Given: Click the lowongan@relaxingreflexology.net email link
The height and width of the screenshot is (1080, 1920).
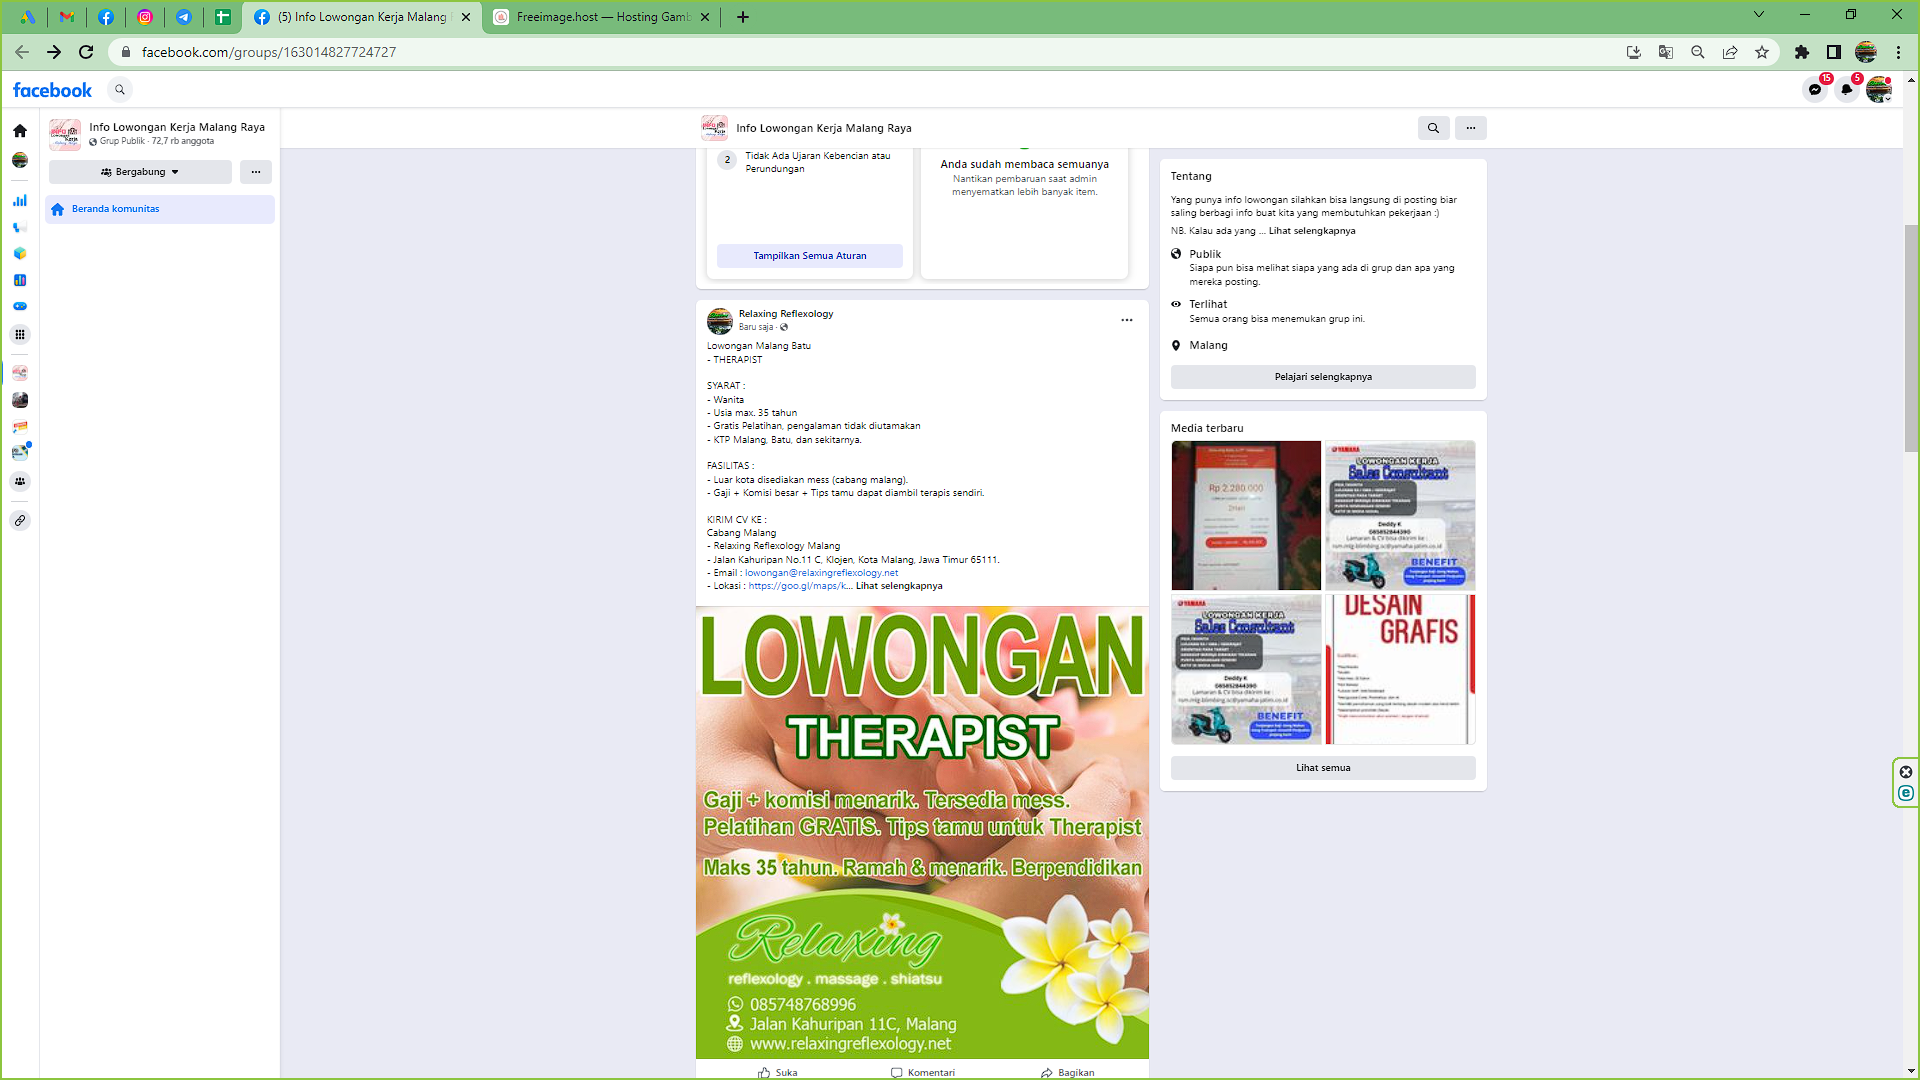Looking at the screenshot, I should (x=821, y=573).
